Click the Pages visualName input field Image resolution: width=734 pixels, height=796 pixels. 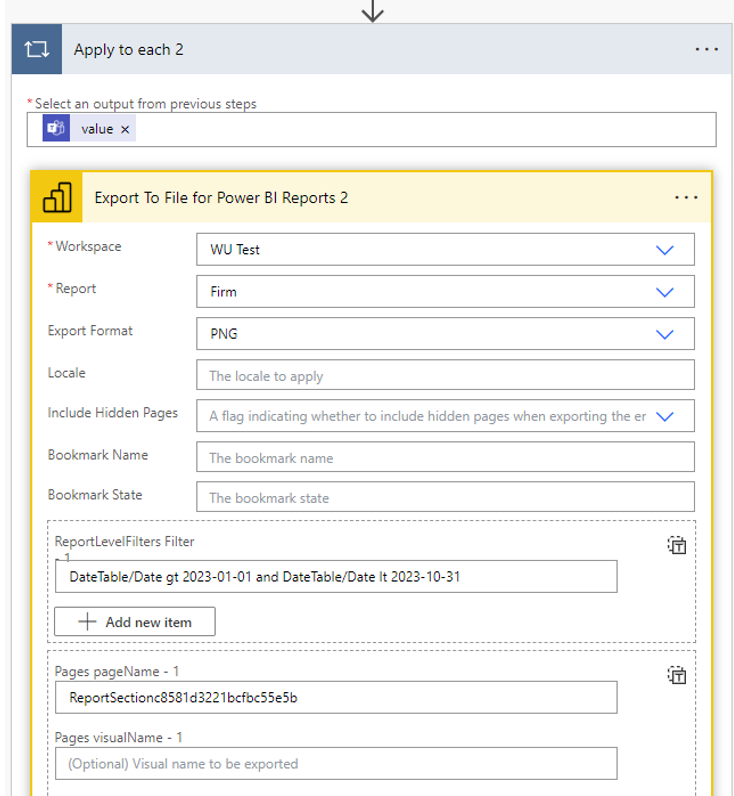point(335,763)
